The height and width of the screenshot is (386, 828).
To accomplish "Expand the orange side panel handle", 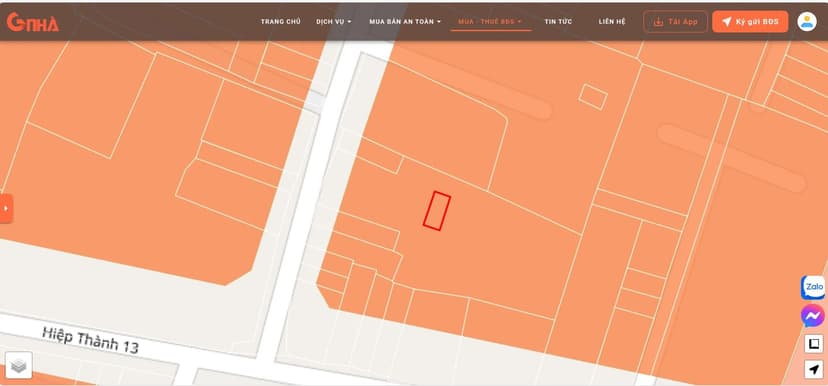I will [x=6, y=209].
